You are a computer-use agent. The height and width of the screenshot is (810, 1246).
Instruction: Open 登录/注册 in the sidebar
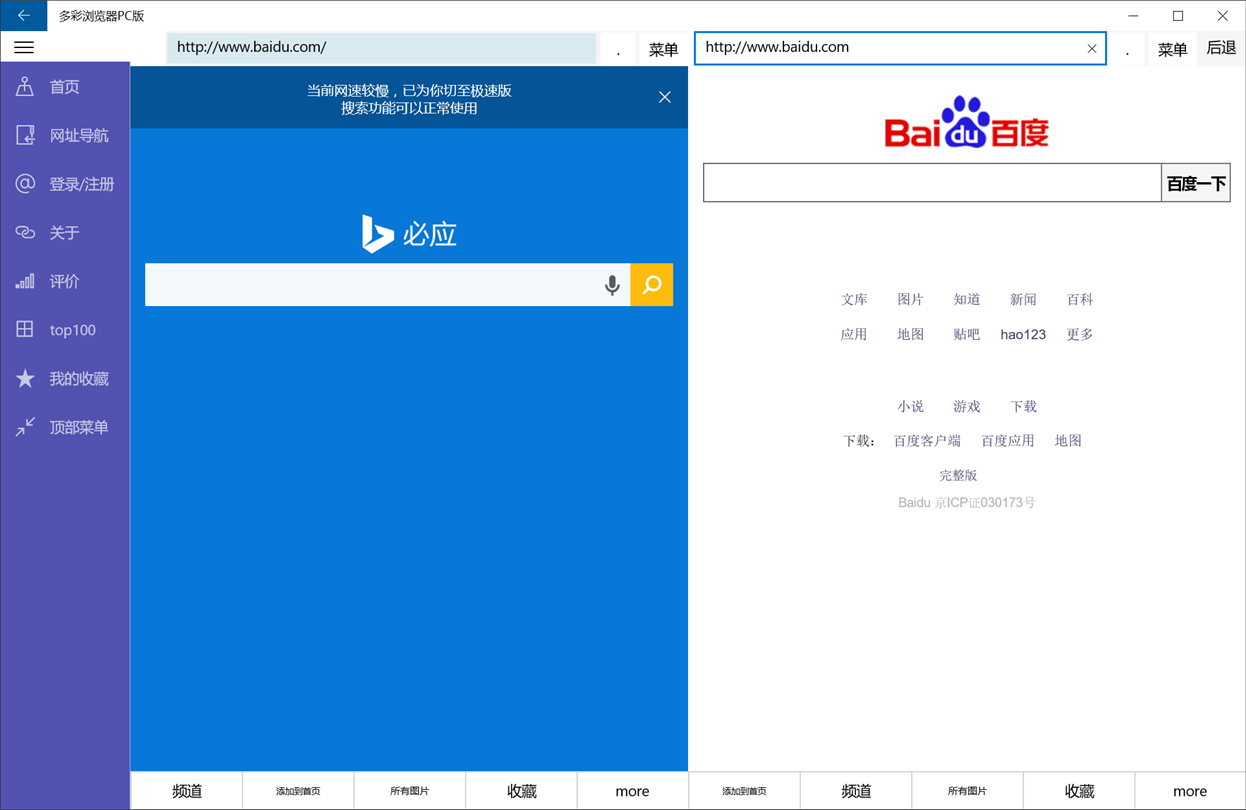click(65, 184)
